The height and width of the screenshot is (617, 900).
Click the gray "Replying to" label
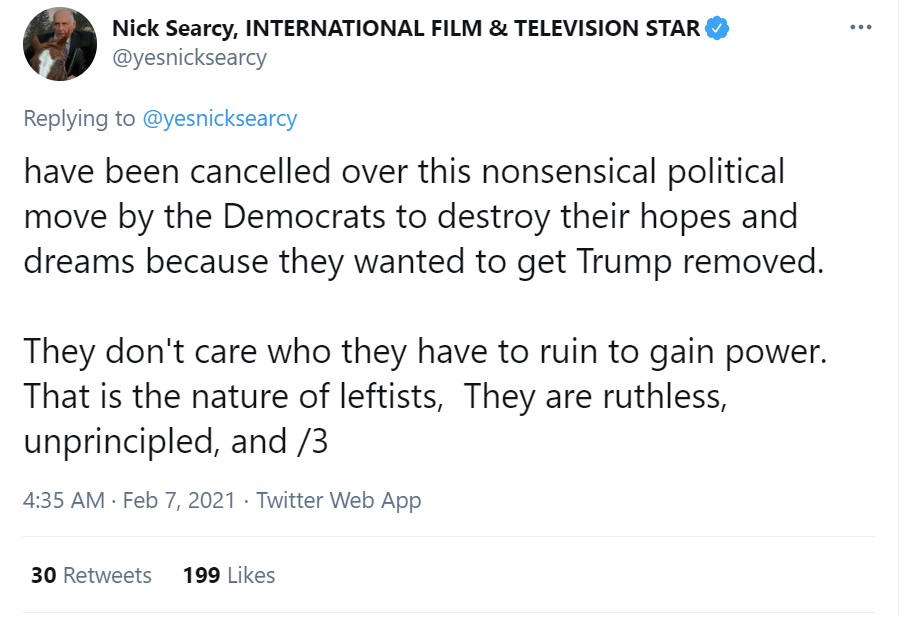pos(79,118)
